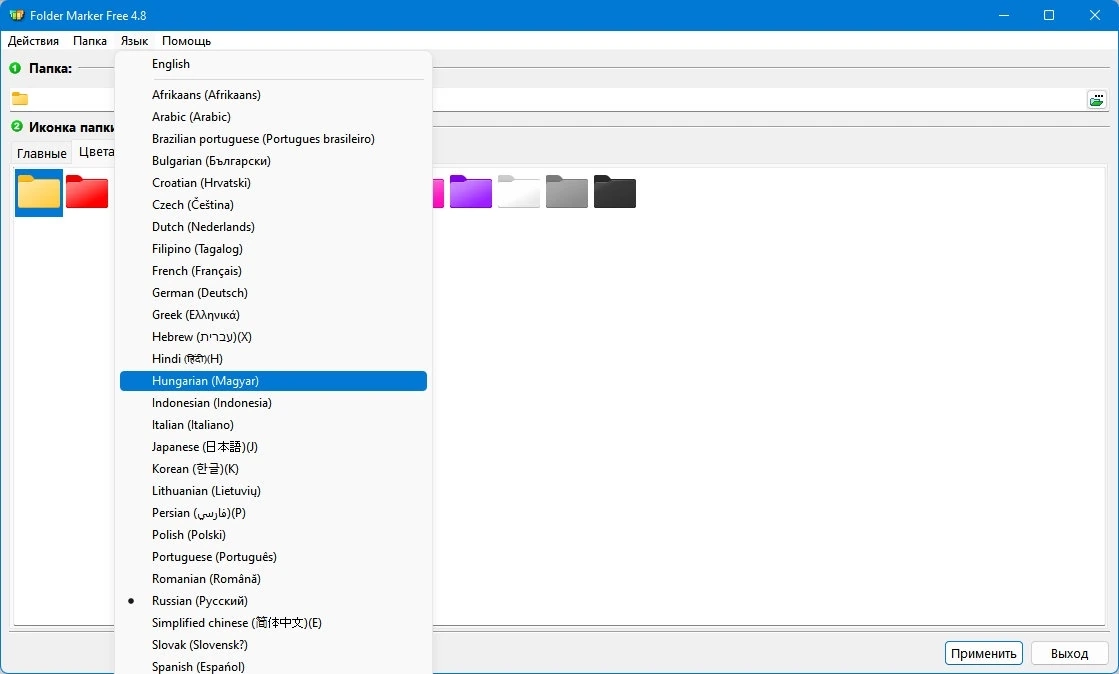The width and height of the screenshot is (1119, 674).
Task: Choose Dutch (Nederlands) language
Action: [x=273, y=226]
